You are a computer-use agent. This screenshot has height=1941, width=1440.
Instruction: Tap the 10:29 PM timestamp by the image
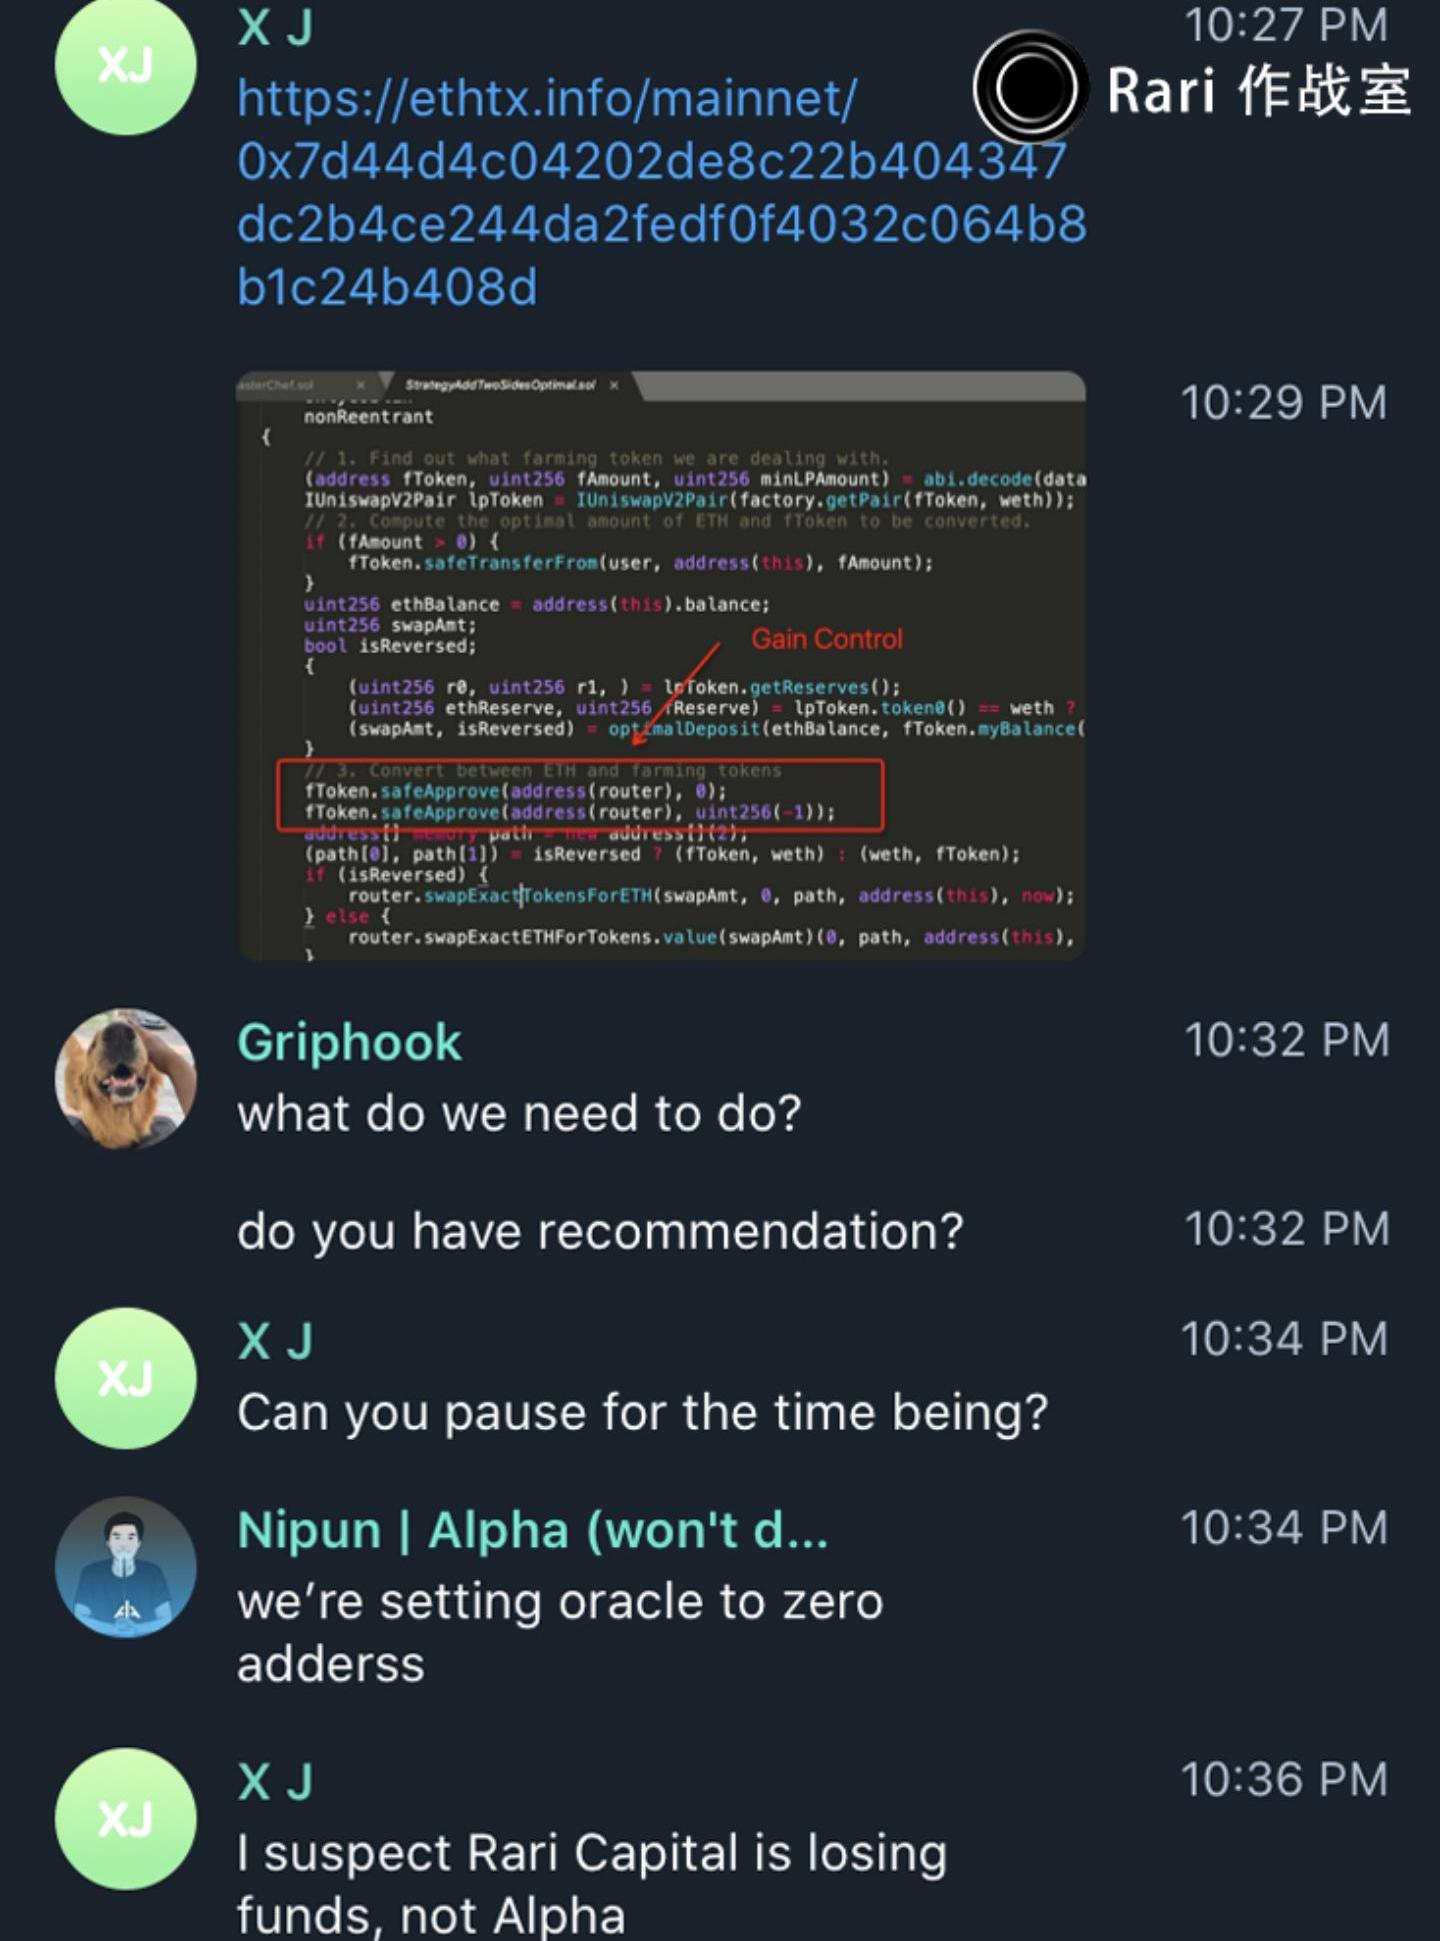point(1284,402)
